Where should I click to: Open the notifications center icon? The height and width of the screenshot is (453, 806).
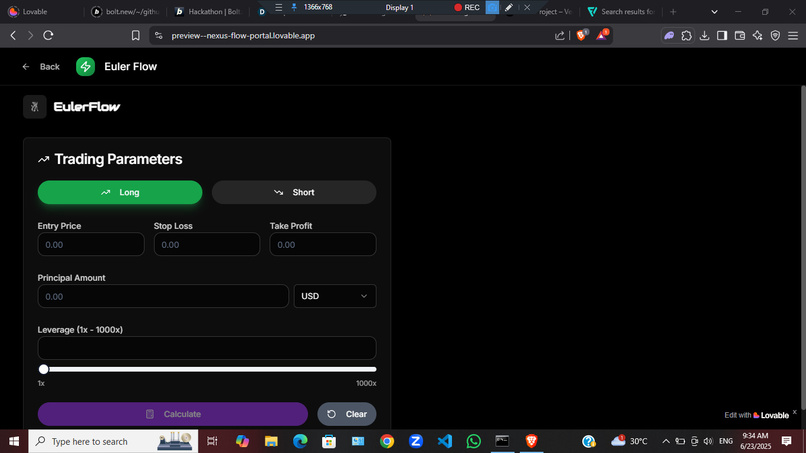(x=786, y=441)
